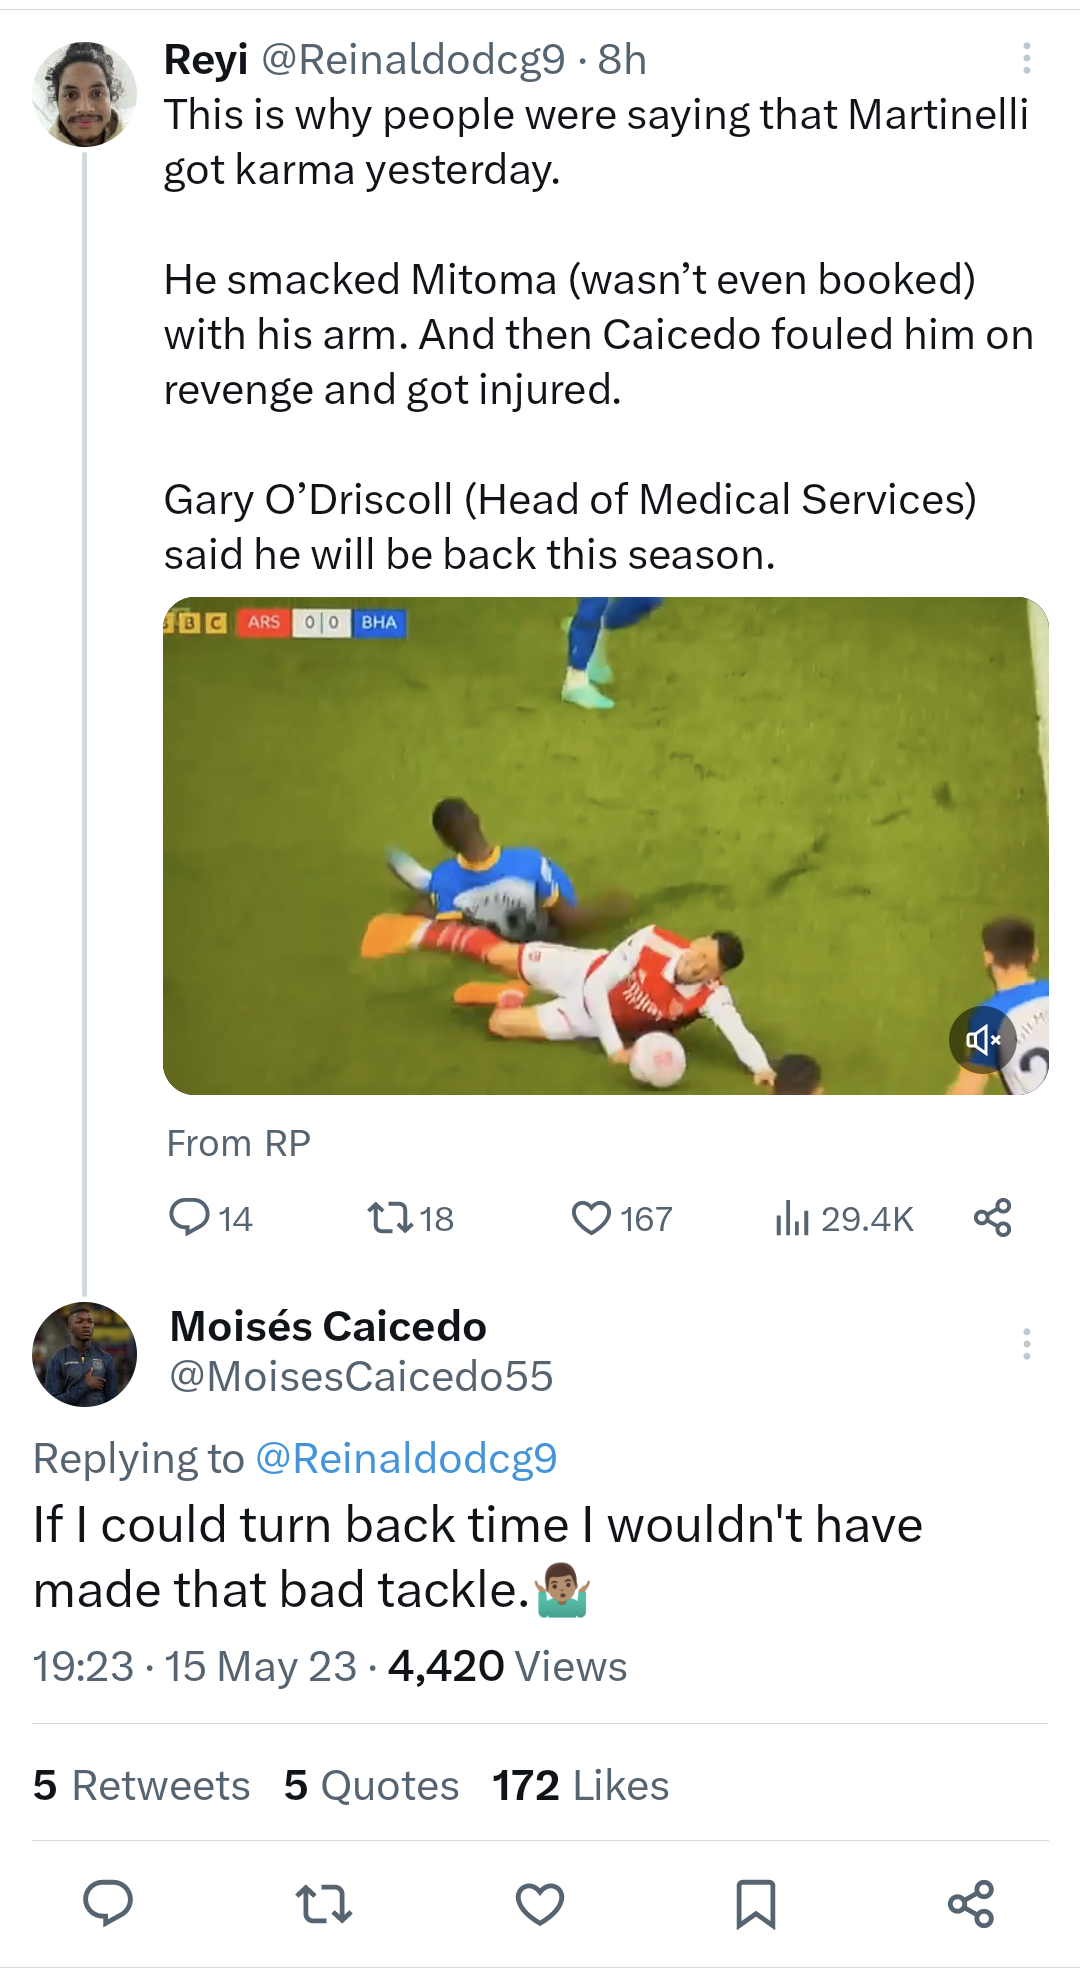Like Reyi's tweet showing 167 likes
Screen dimensions: 1080x1972
click(x=591, y=1218)
